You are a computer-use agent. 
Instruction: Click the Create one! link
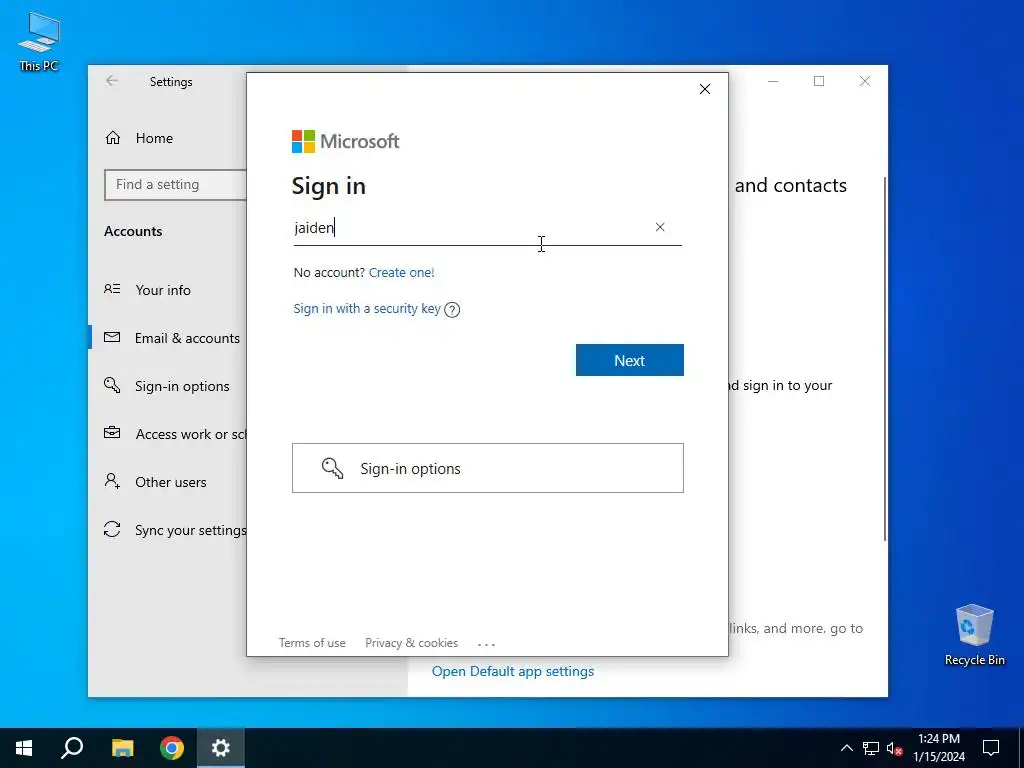pos(402,272)
